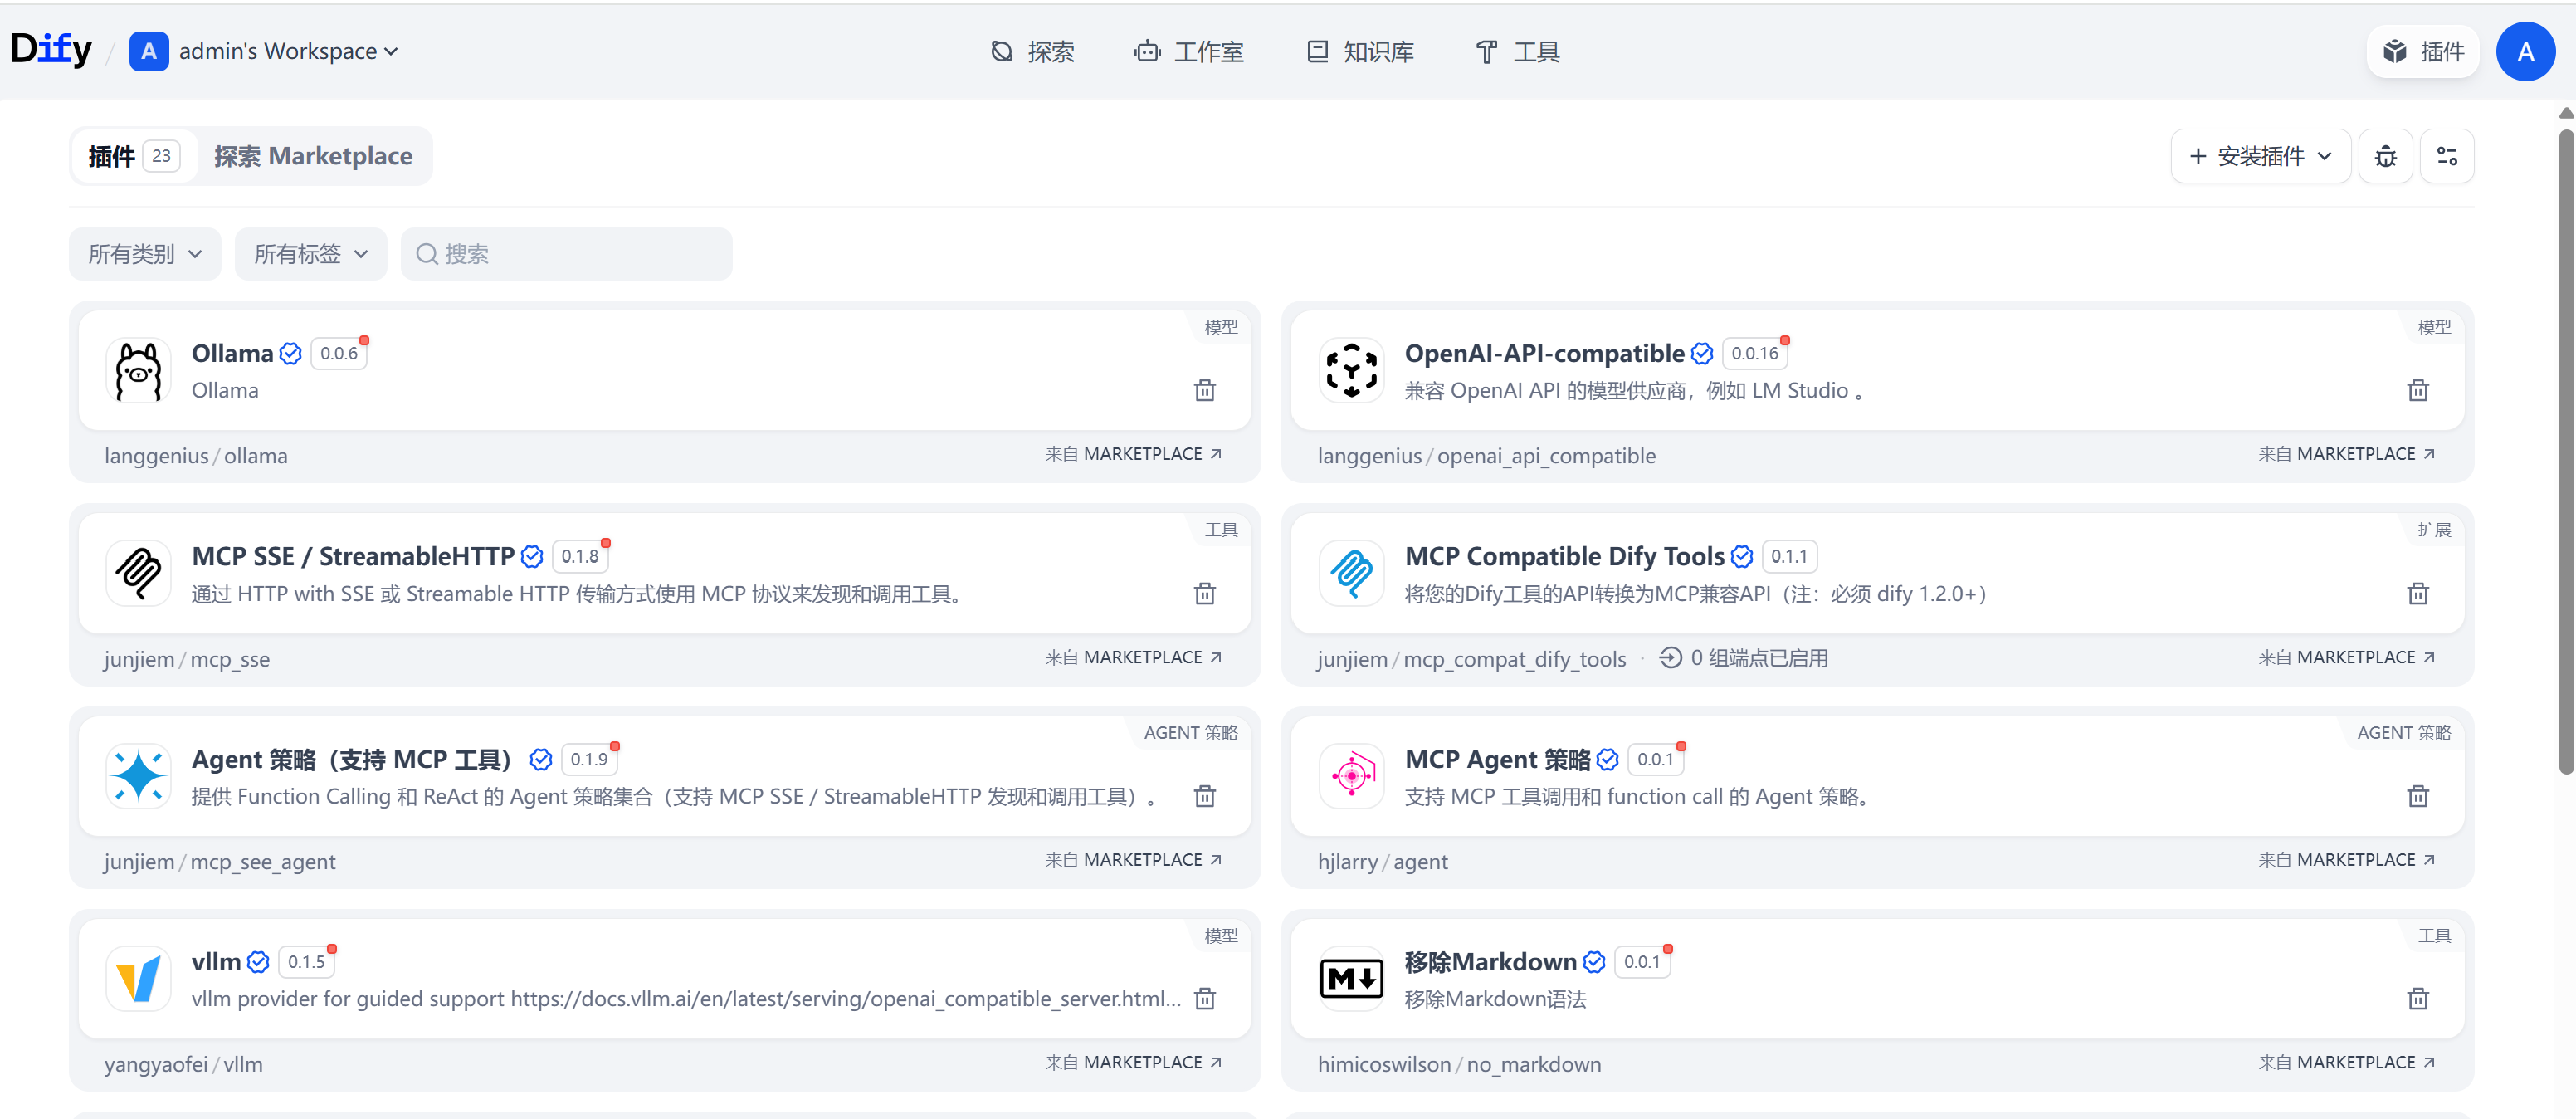Open the Ollama plugin title
2576x1119 pixels.
point(232,354)
